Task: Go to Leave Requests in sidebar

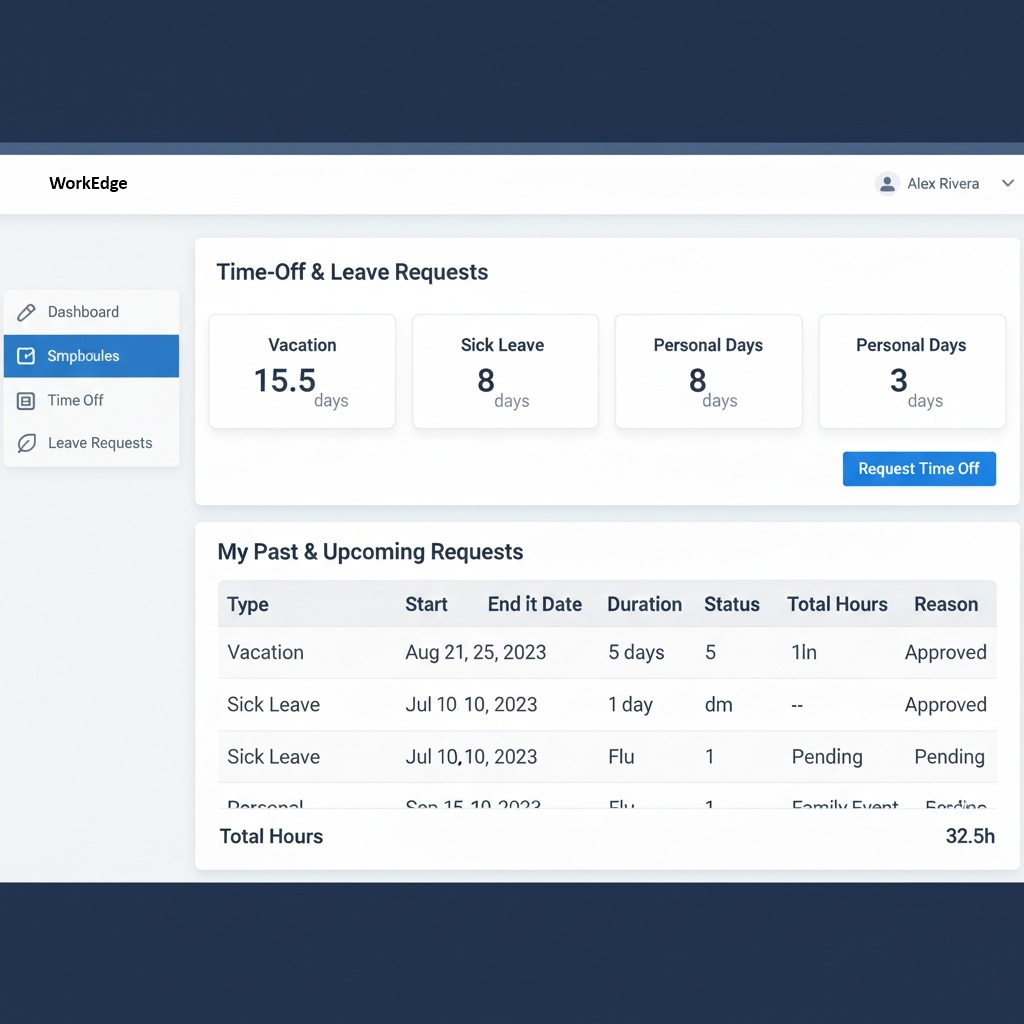Action: point(100,443)
